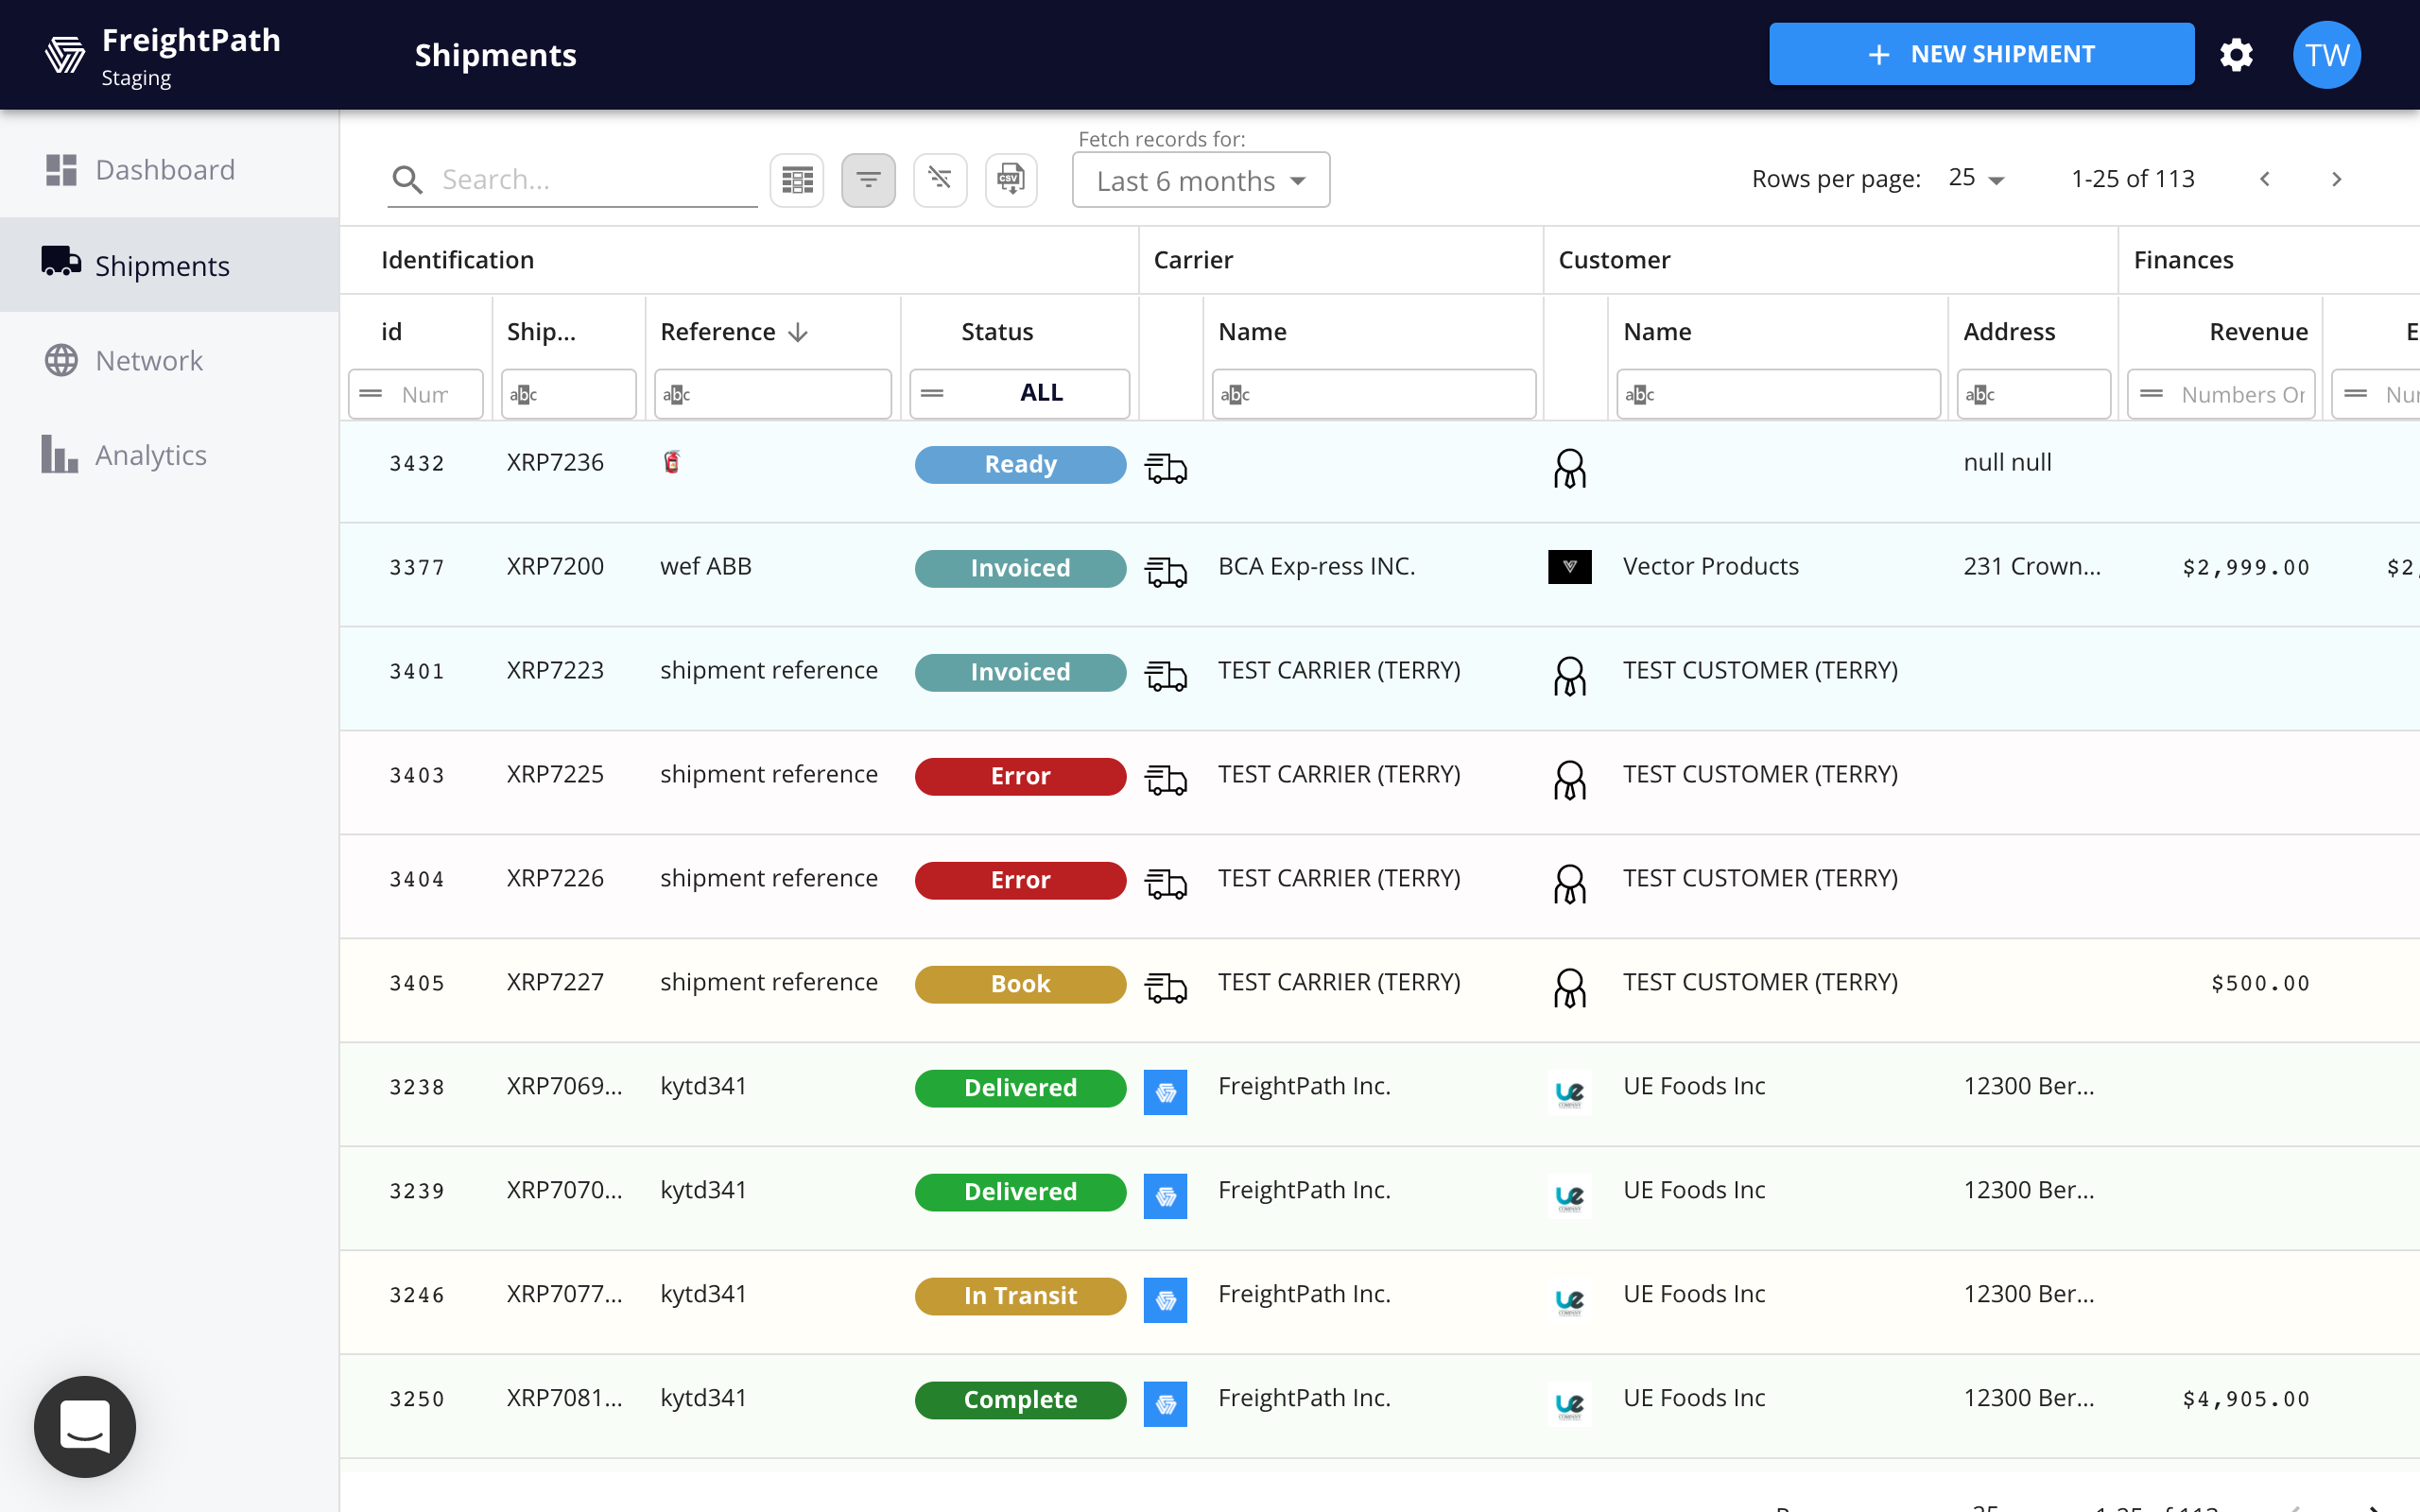Open the column visibility settings icon
2420x1512 pixels.
point(796,179)
